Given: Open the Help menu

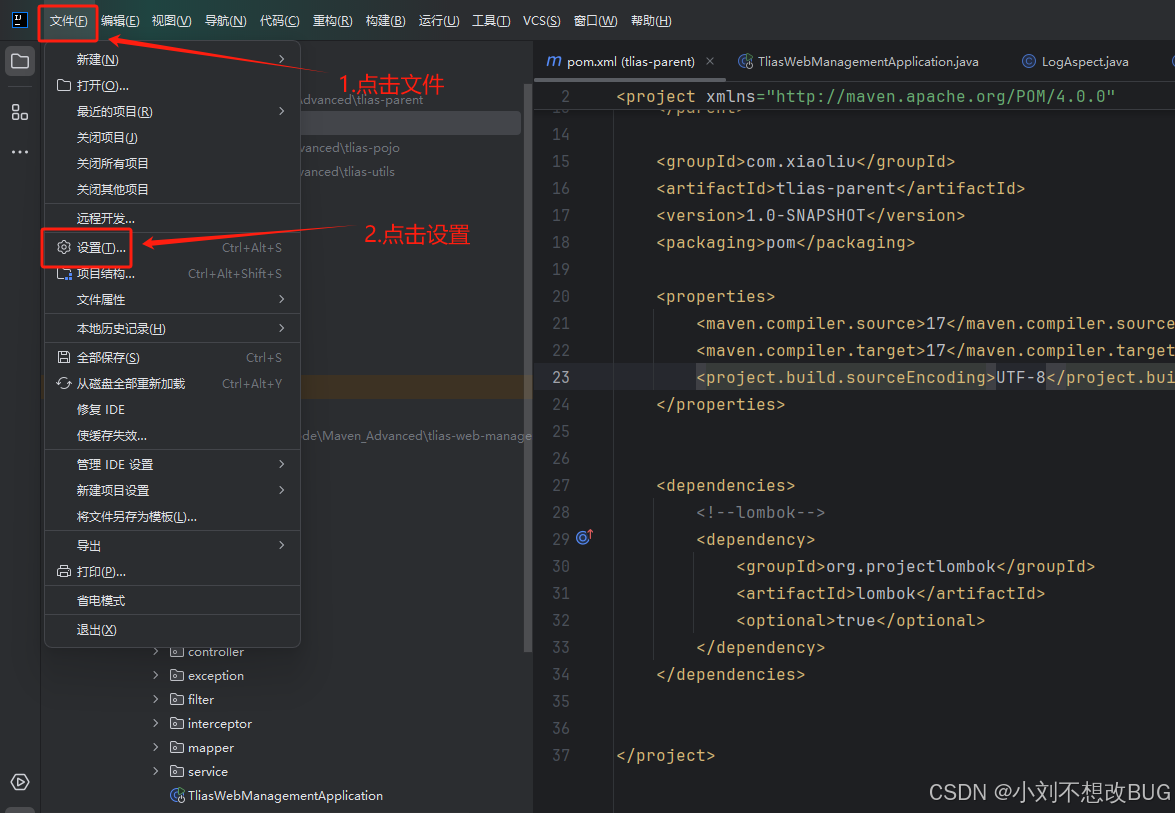Looking at the screenshot, I should coord(651,21).
